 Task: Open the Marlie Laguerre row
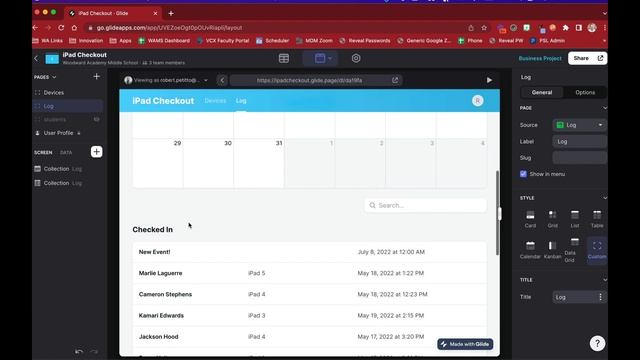point(309,273)
